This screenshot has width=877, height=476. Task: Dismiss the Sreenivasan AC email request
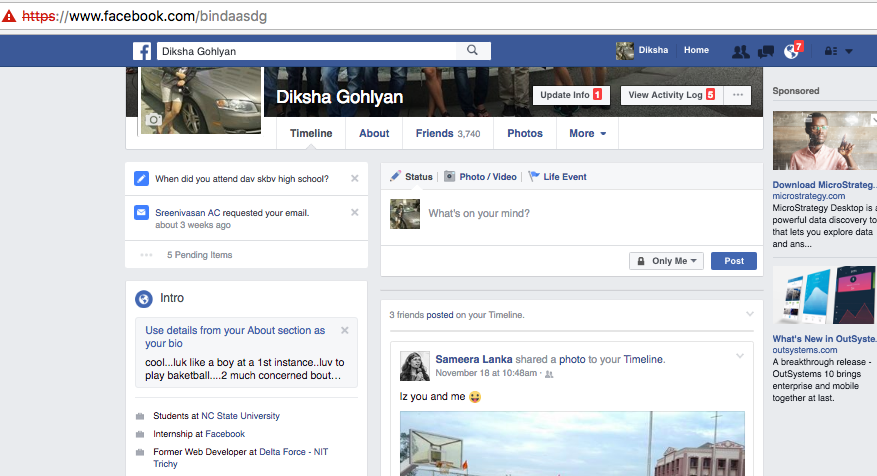355,213
